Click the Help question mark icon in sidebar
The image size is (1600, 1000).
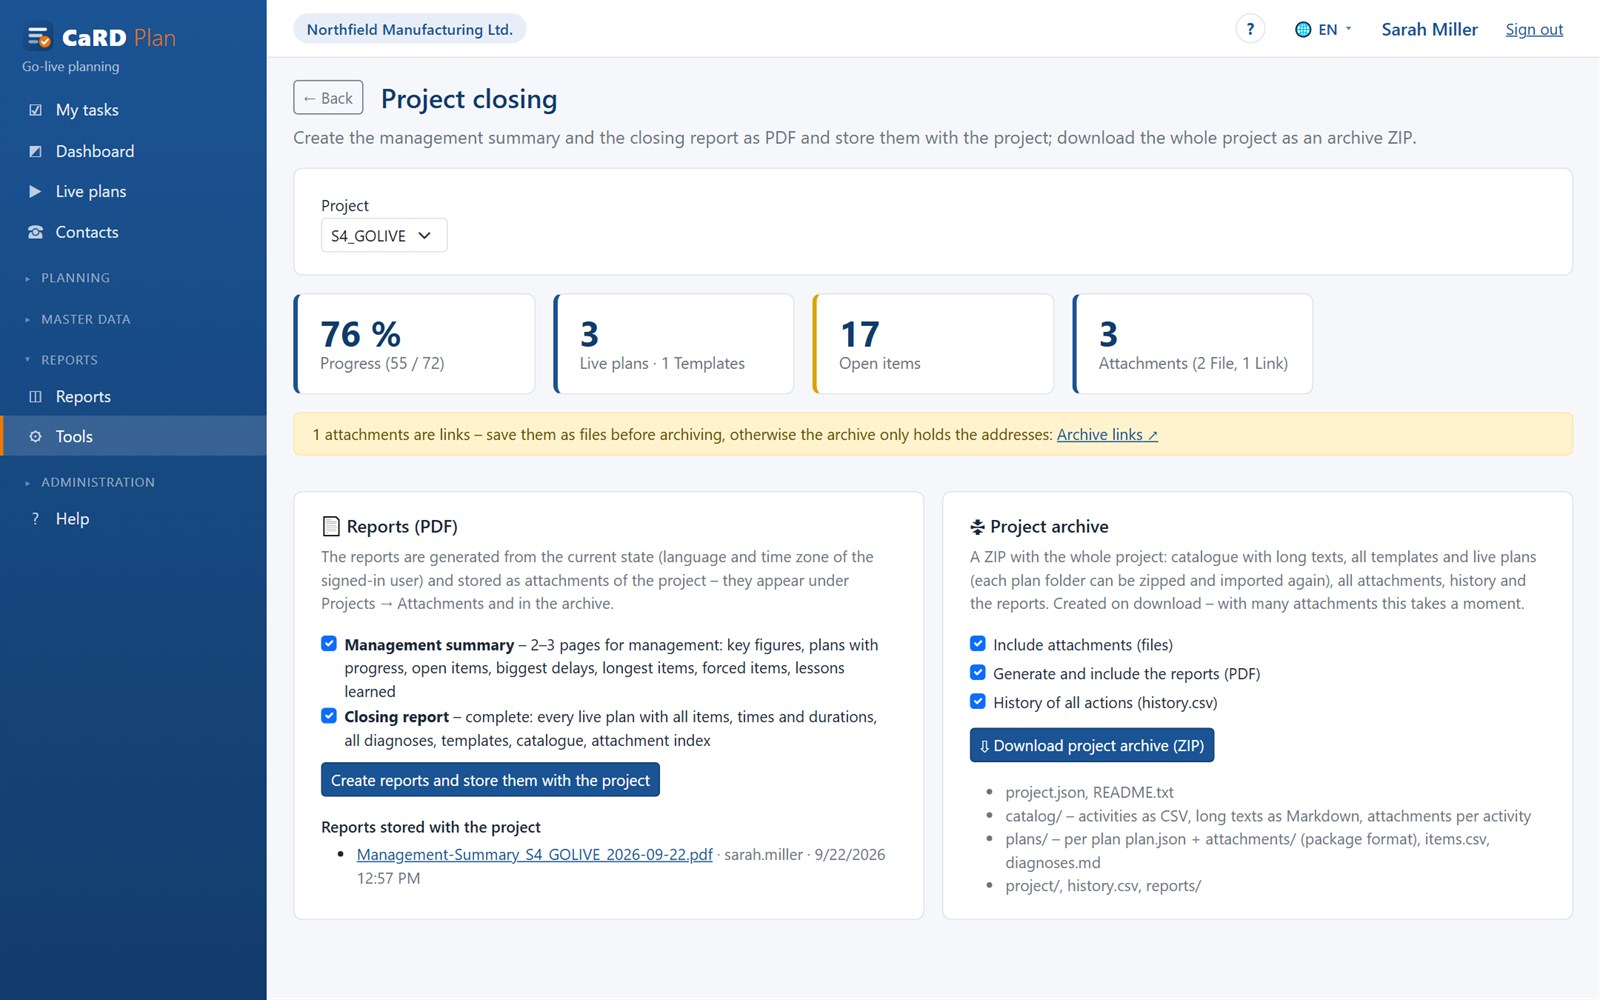pyautogui.click(x=36, y=519)
